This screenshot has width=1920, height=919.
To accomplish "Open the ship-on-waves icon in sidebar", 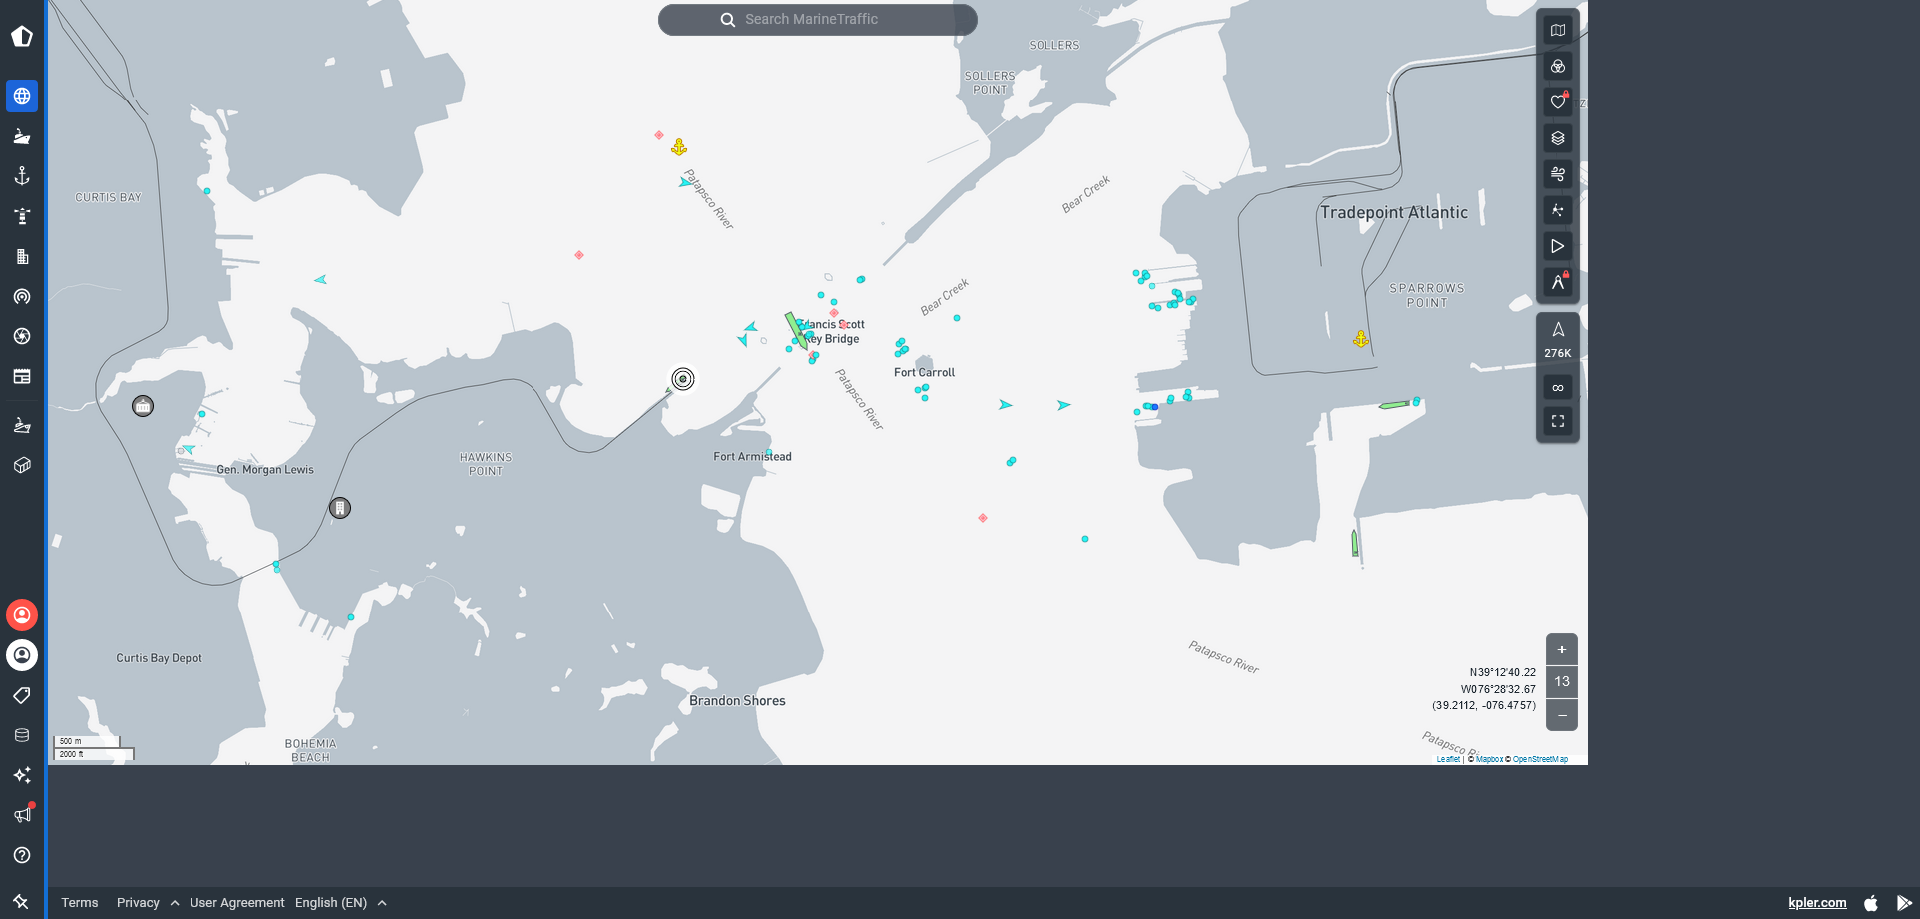I will click(x=22, y=425).
